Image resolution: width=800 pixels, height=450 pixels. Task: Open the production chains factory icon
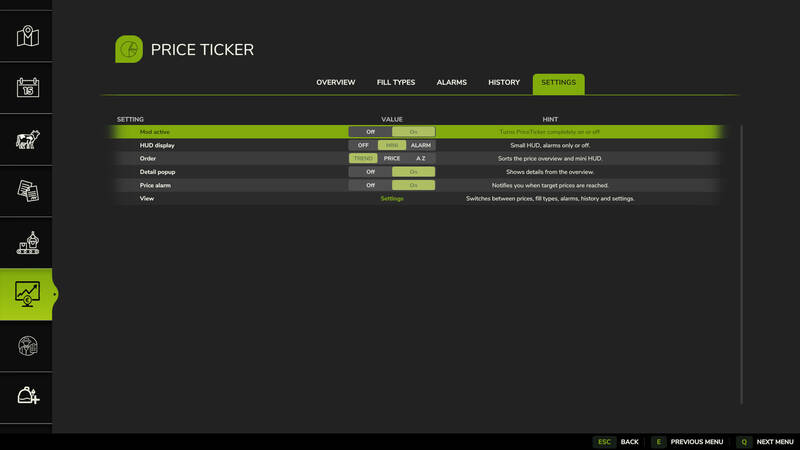coord(28,243)
